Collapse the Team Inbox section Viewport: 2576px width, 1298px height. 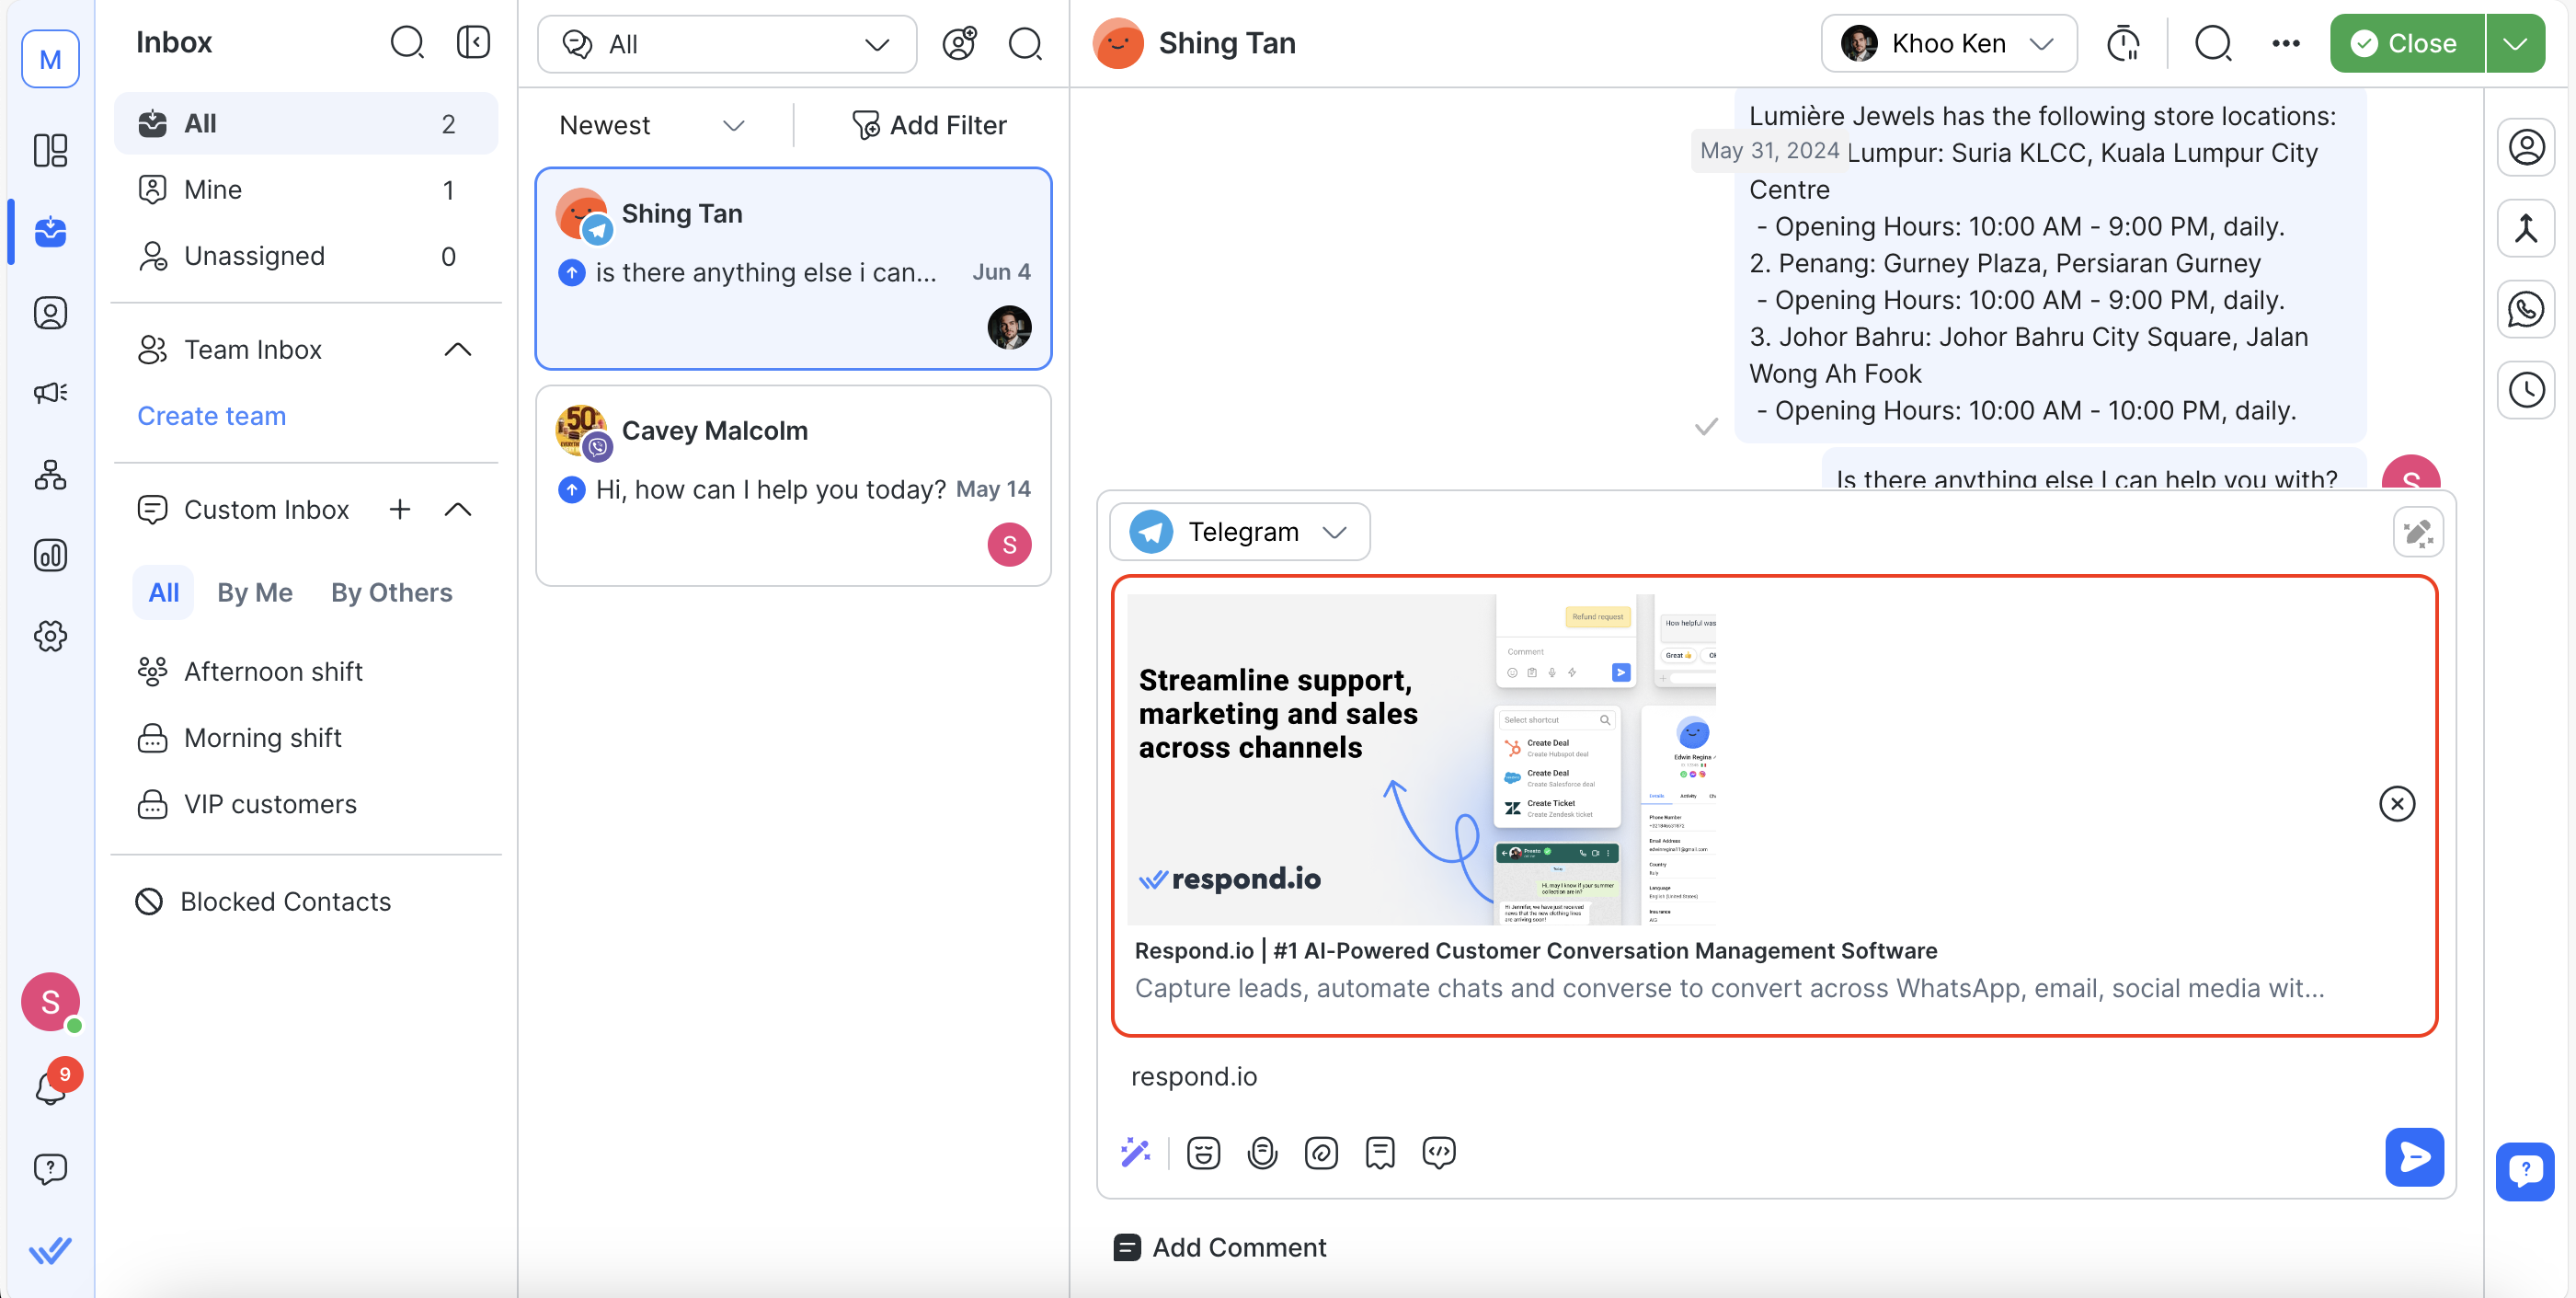(x=458, y=349)
